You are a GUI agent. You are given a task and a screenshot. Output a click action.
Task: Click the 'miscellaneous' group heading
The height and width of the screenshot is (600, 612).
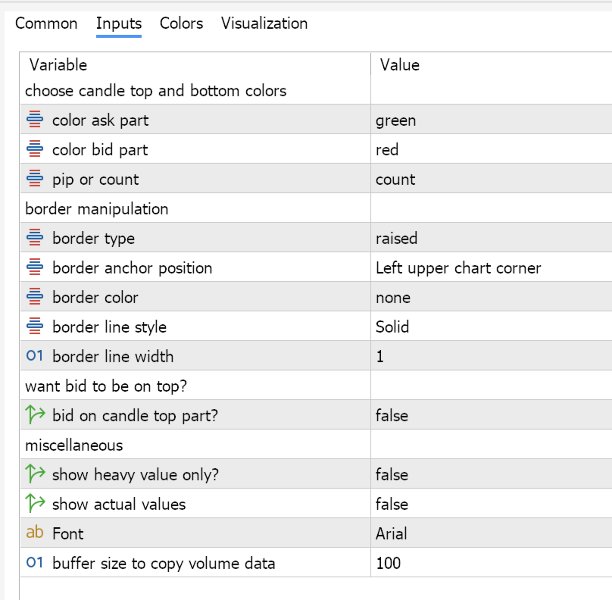pyautogui.click(x=74, y=445)
